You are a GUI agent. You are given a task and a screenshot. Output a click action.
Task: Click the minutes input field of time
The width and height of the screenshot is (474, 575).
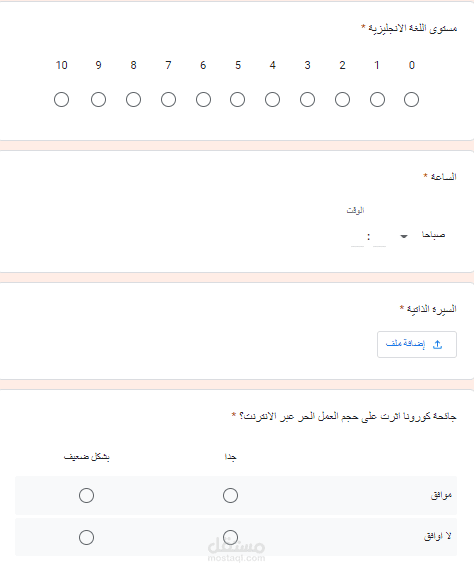(357, 238)
